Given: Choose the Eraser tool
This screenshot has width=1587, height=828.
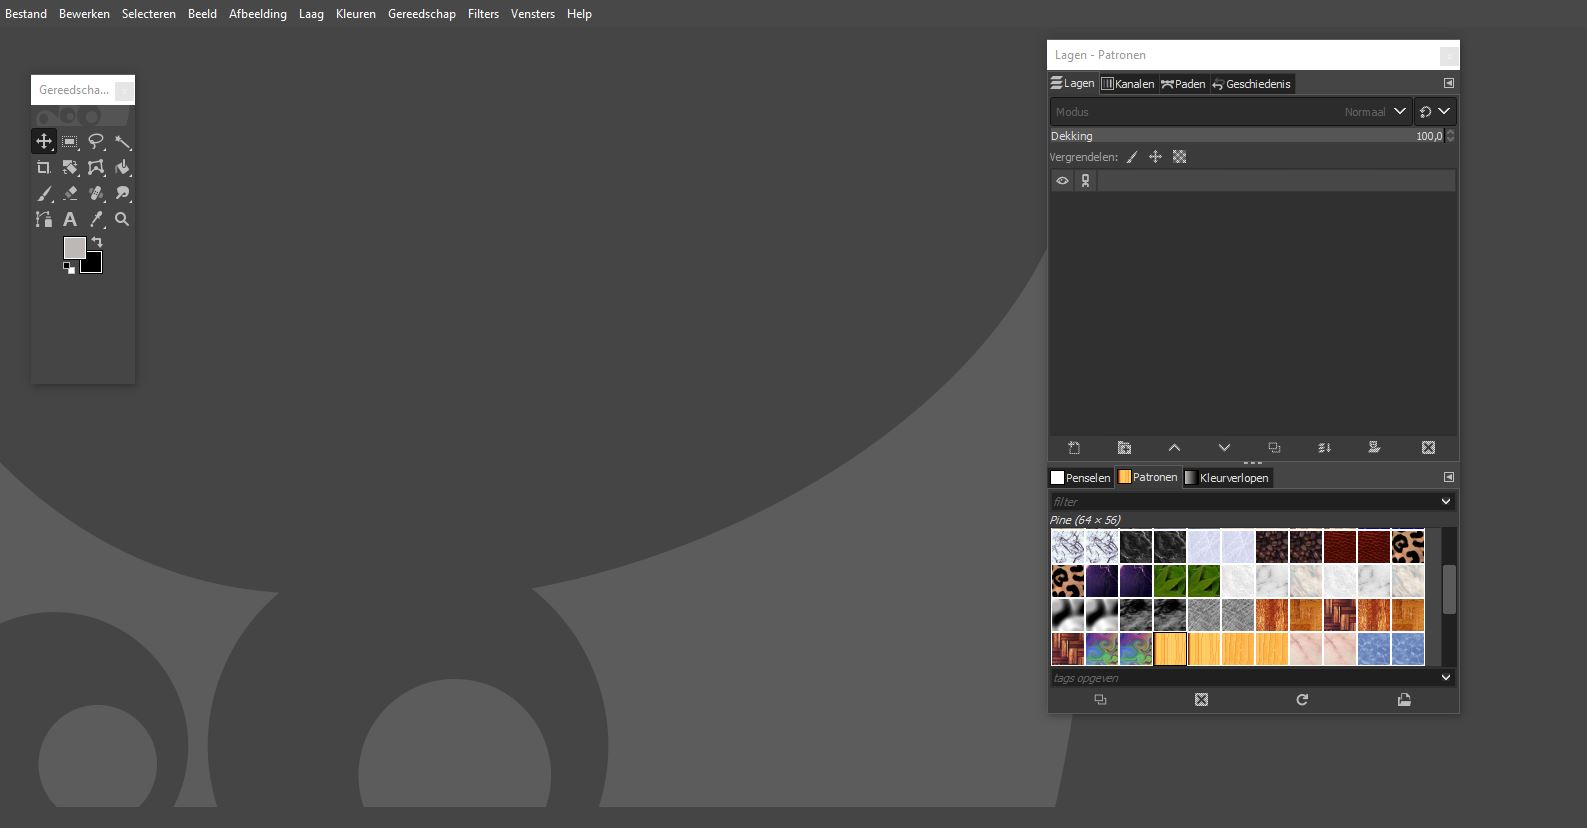Looking at the screenshot, I should pos(70,193).
